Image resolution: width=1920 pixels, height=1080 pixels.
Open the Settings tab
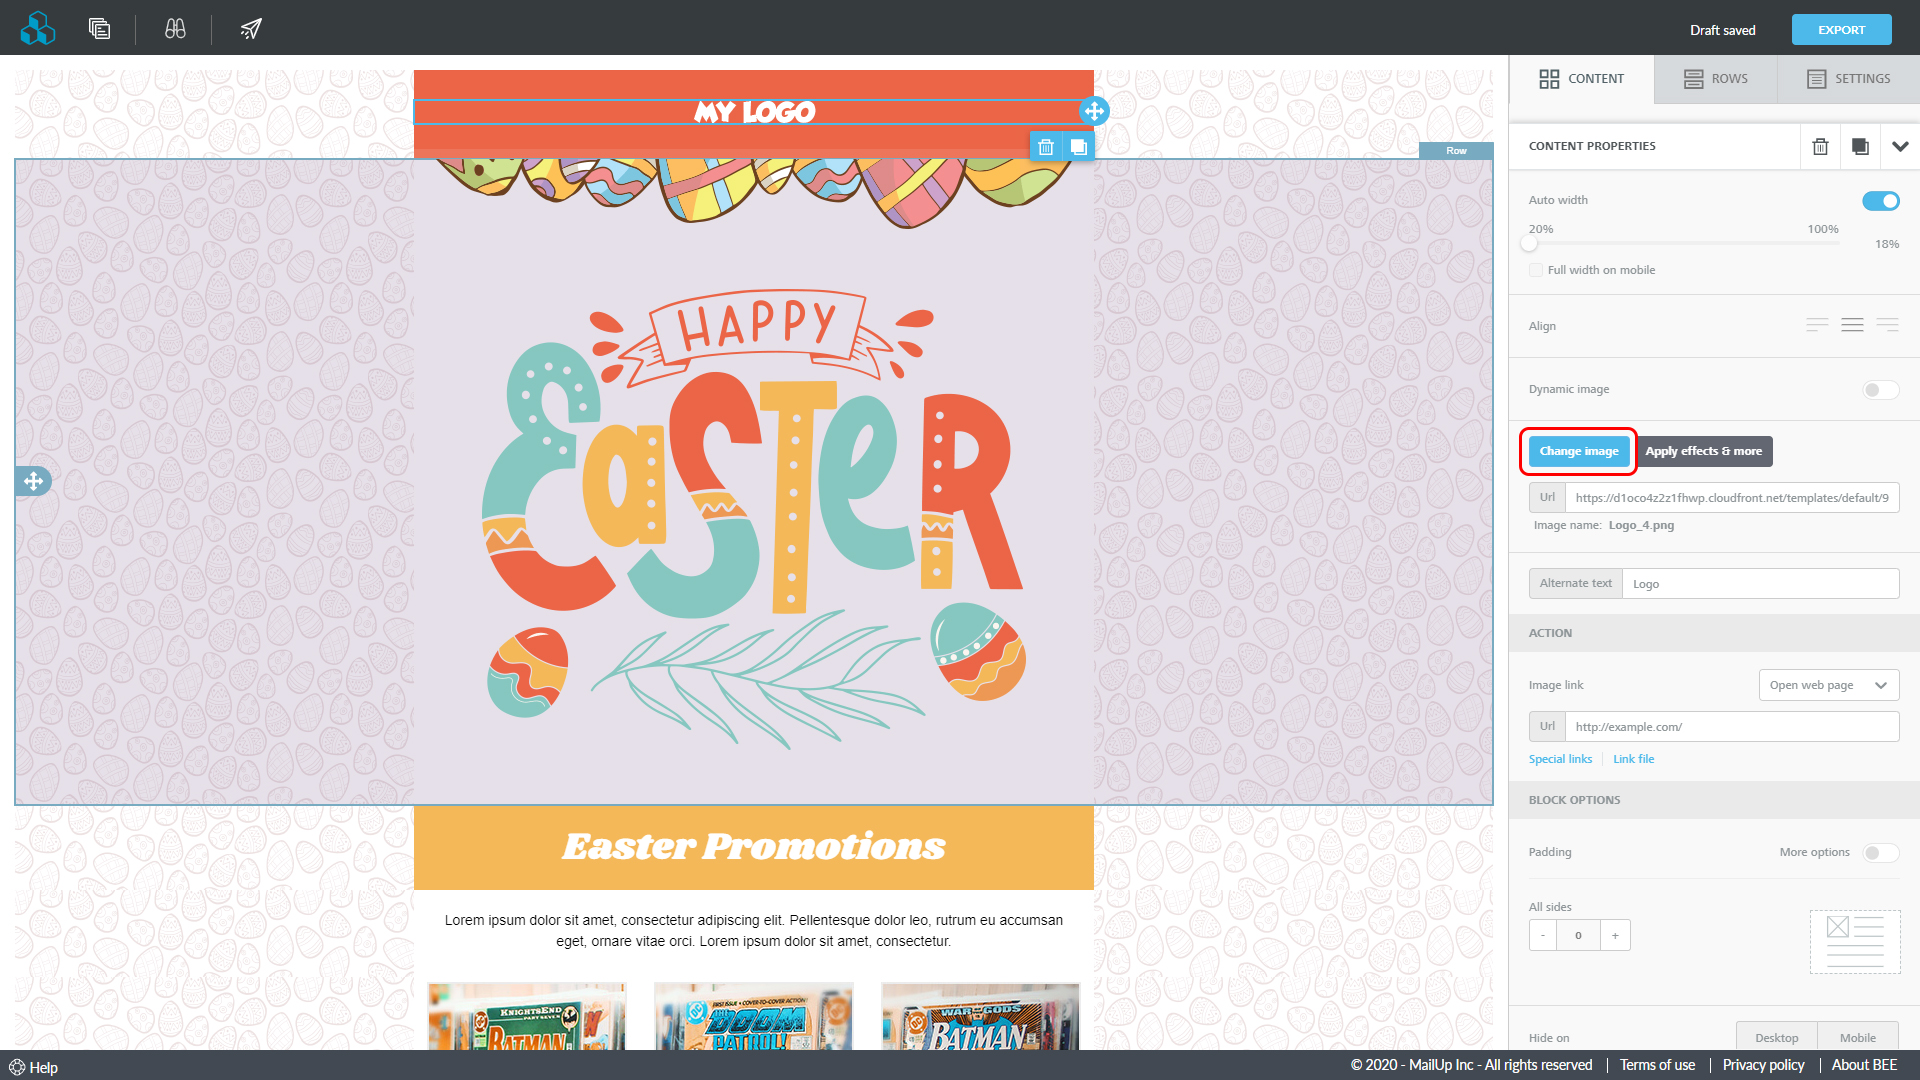1848,79
